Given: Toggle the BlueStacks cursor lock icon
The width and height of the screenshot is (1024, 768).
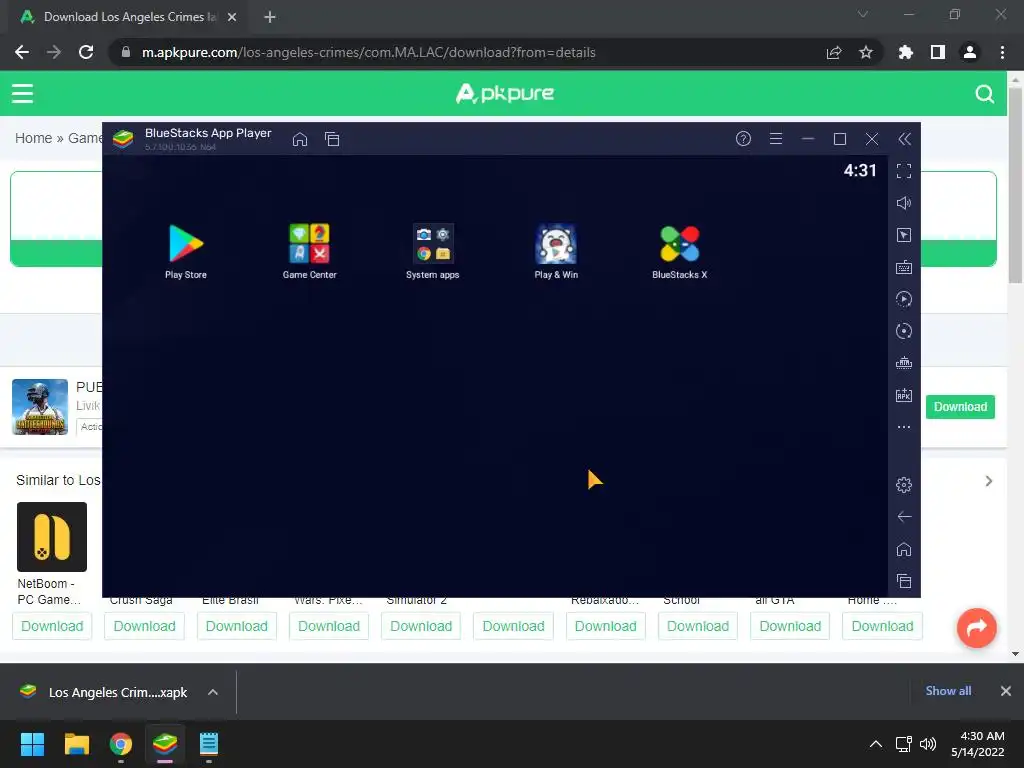Looking at the screenshot, I should (x=904, y=235).
